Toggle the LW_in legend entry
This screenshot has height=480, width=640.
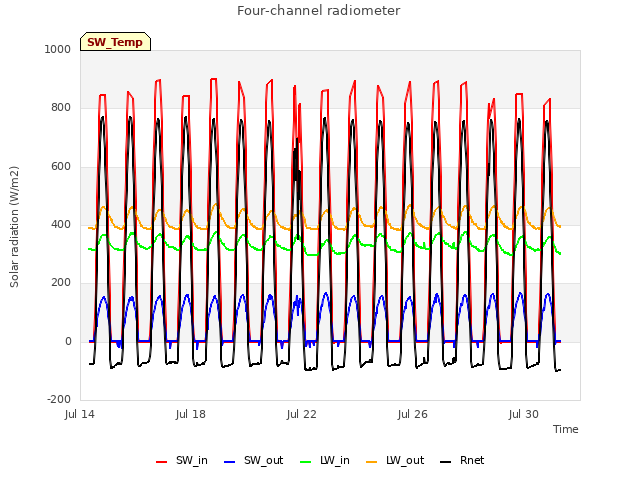325,460
